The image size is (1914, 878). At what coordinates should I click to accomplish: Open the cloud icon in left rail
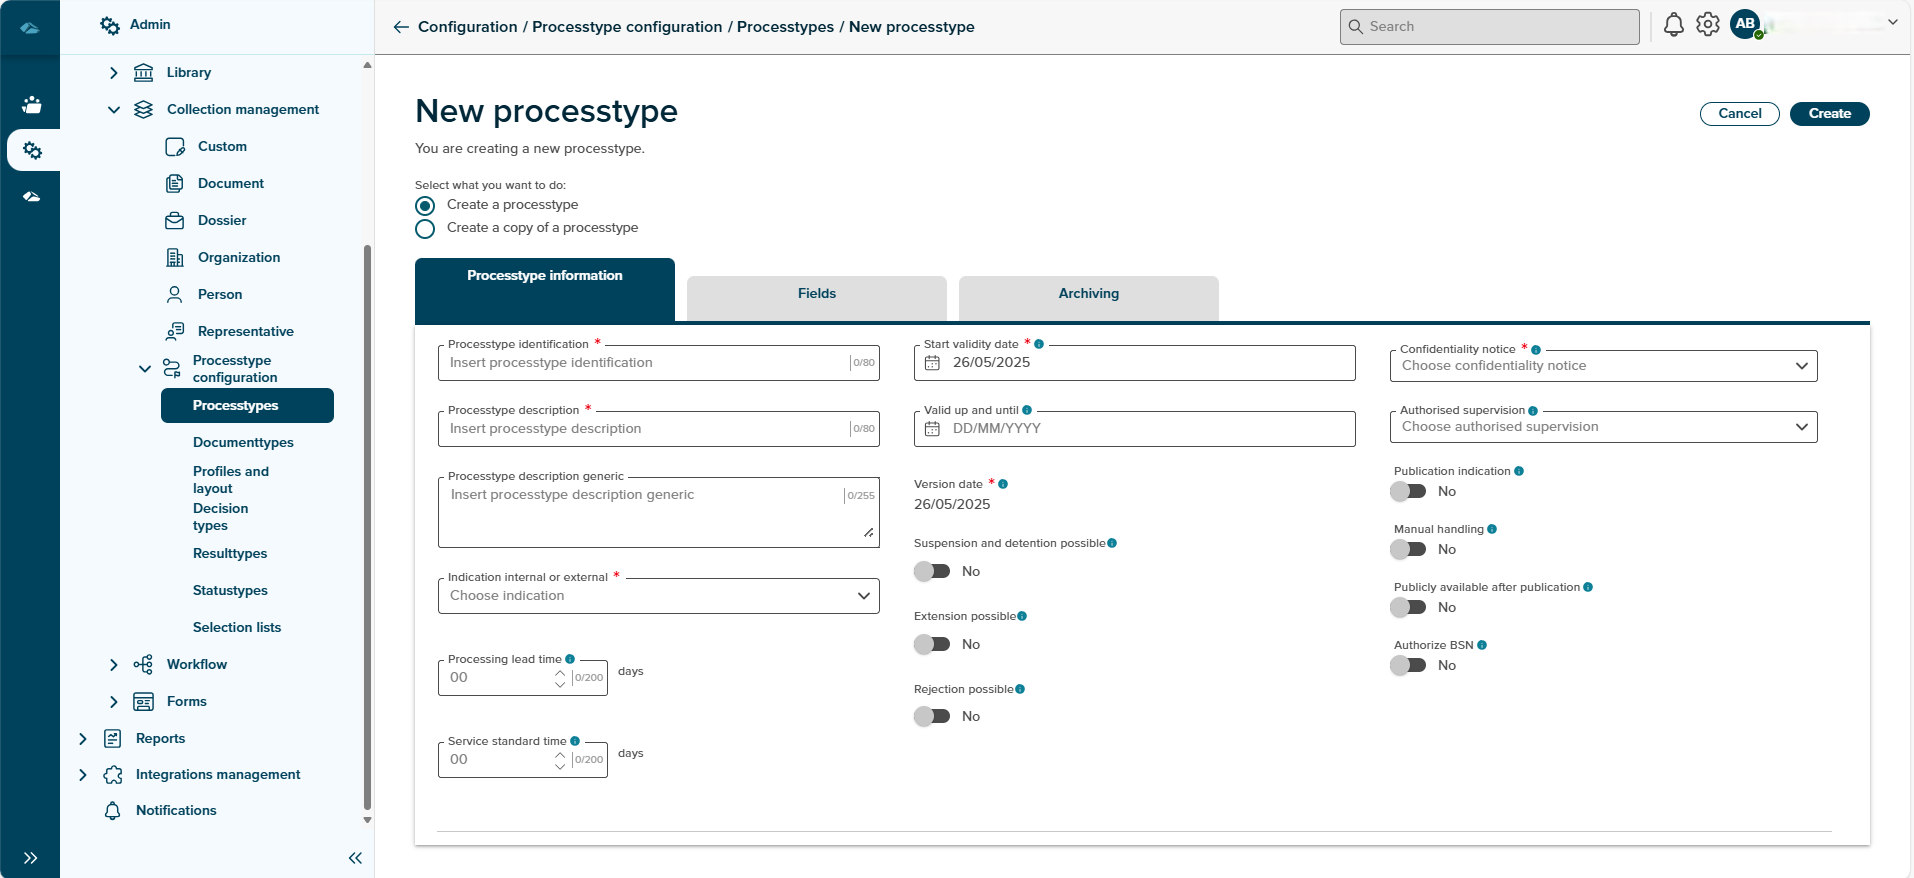(32, 197)
